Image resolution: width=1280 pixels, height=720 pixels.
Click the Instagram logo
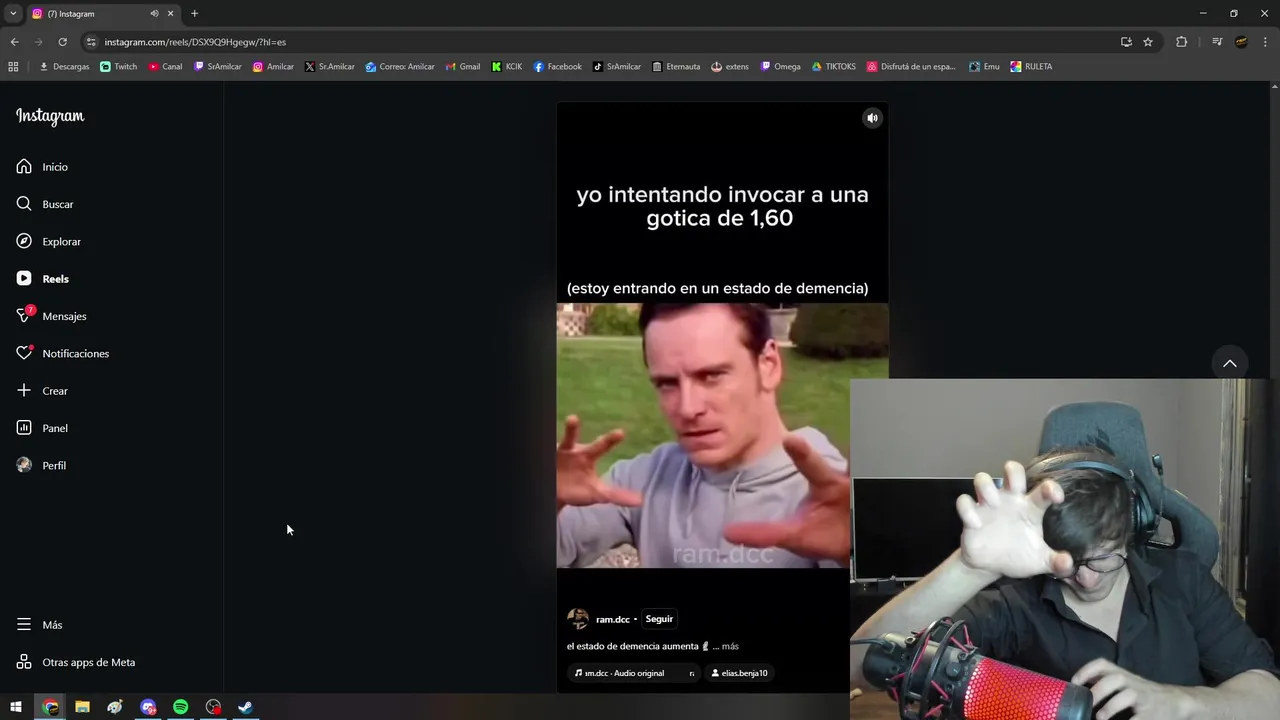(x=50, y=116)
